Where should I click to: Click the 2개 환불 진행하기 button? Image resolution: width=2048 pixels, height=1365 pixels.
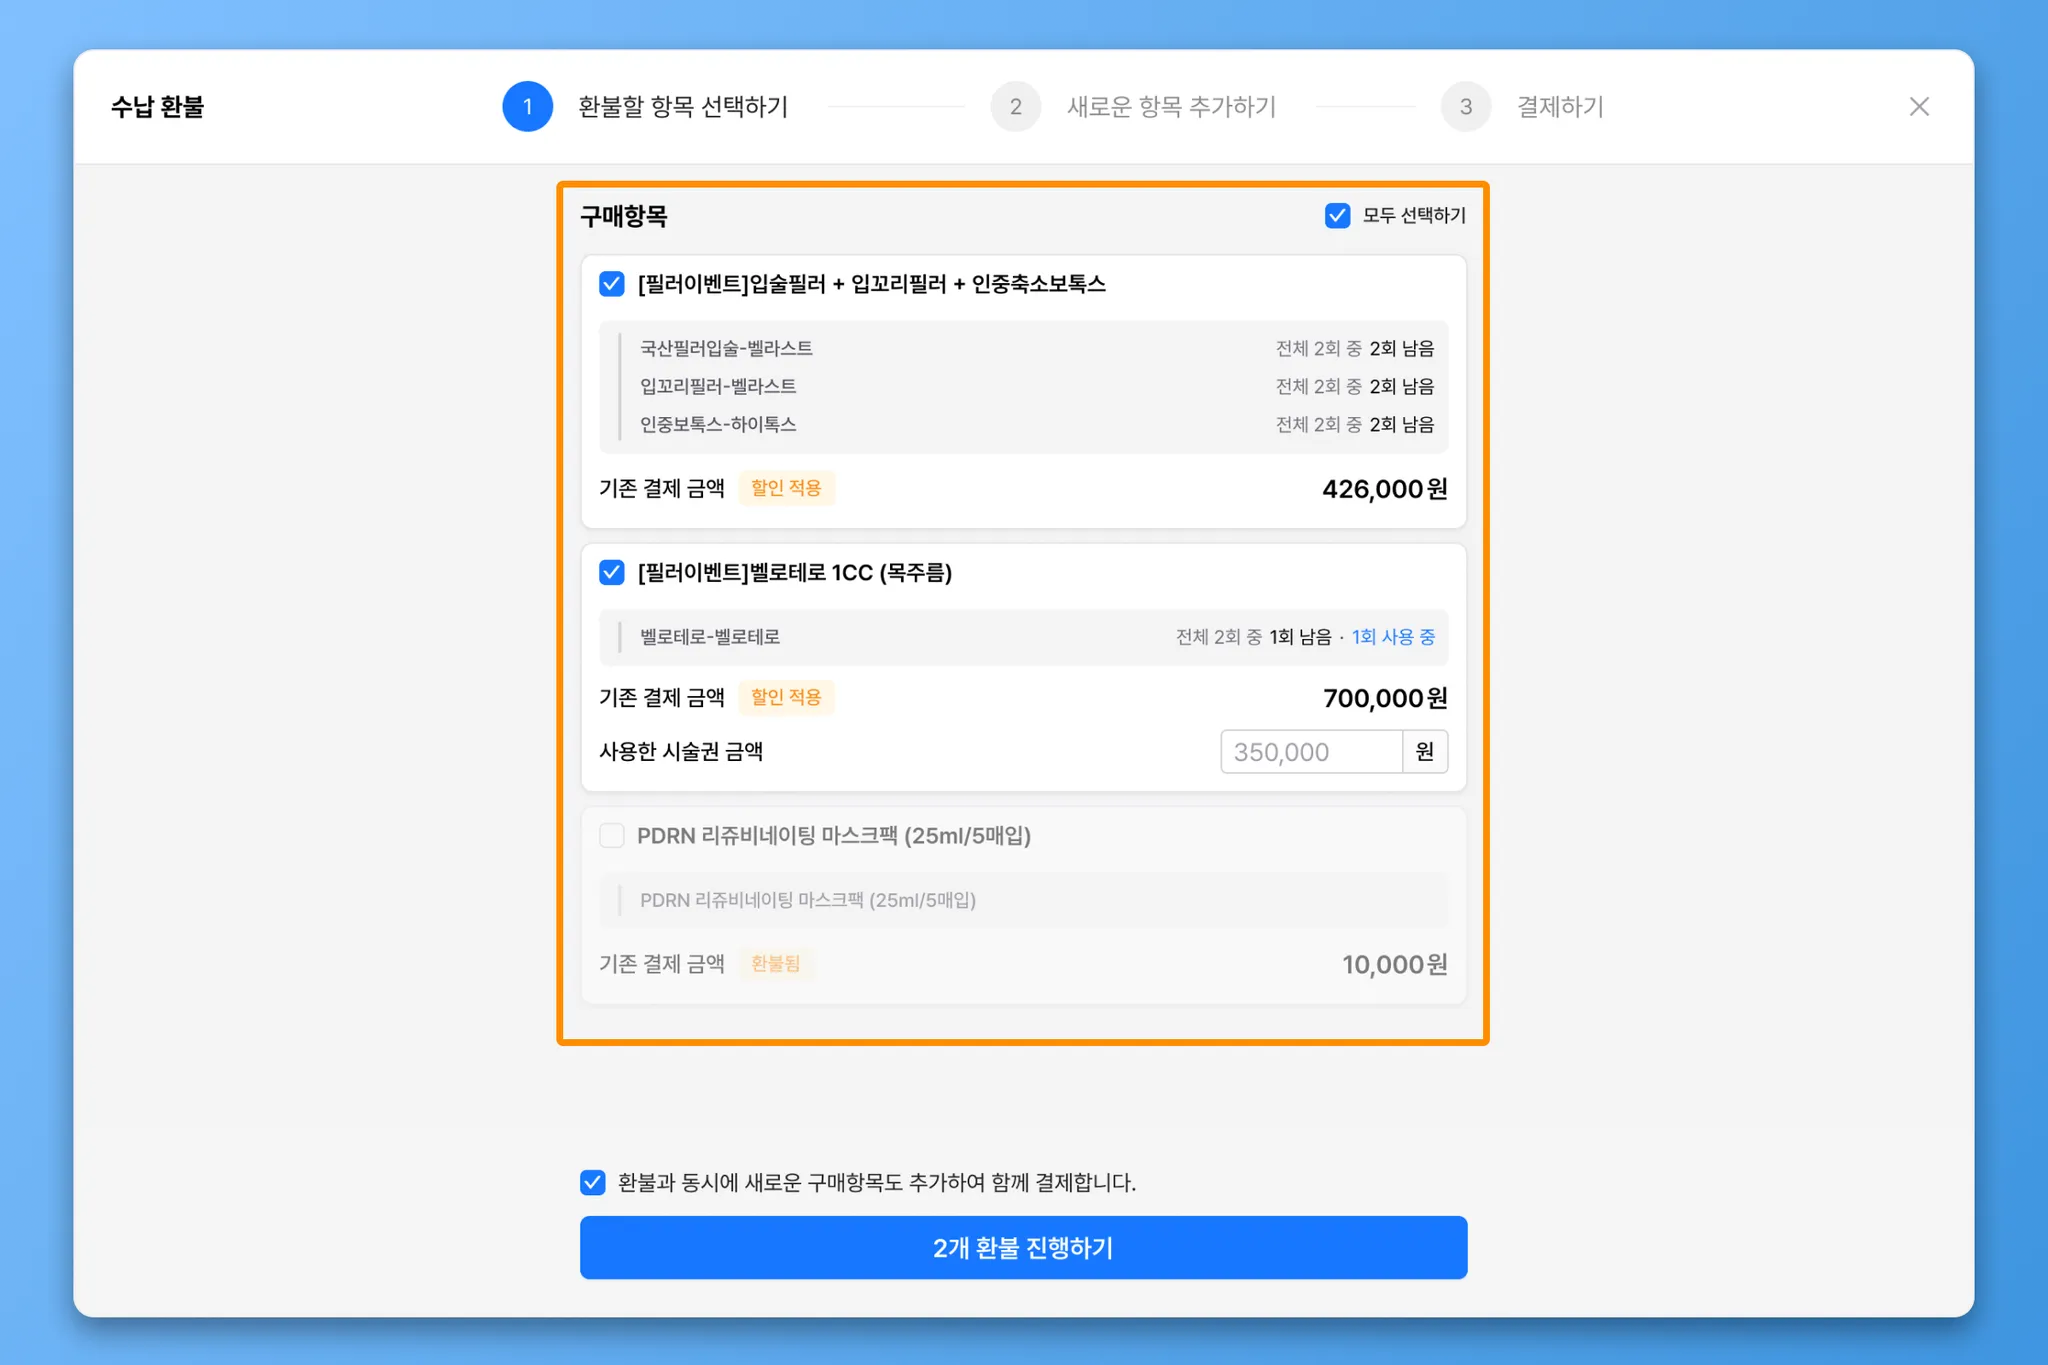click(x=1023, y=1248)
